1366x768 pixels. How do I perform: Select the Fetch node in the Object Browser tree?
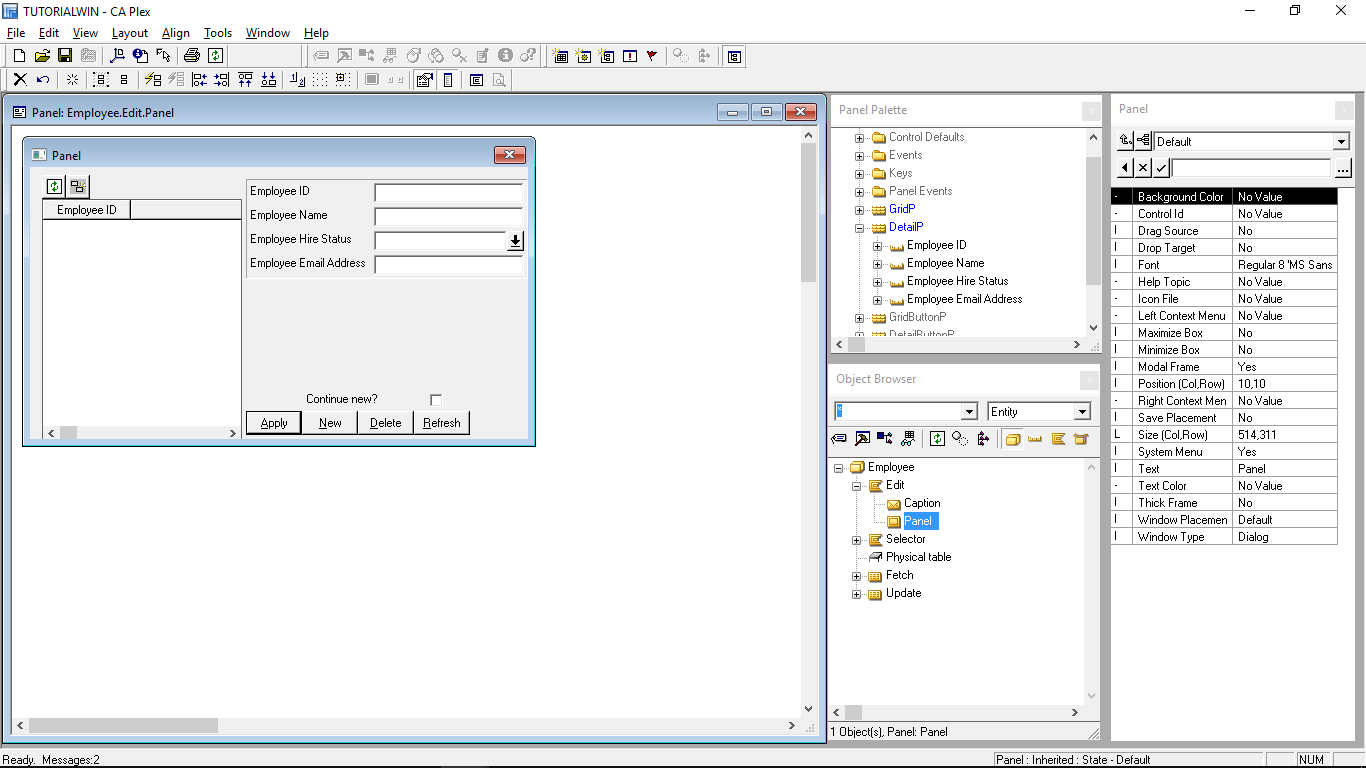(x=899, y=575)
